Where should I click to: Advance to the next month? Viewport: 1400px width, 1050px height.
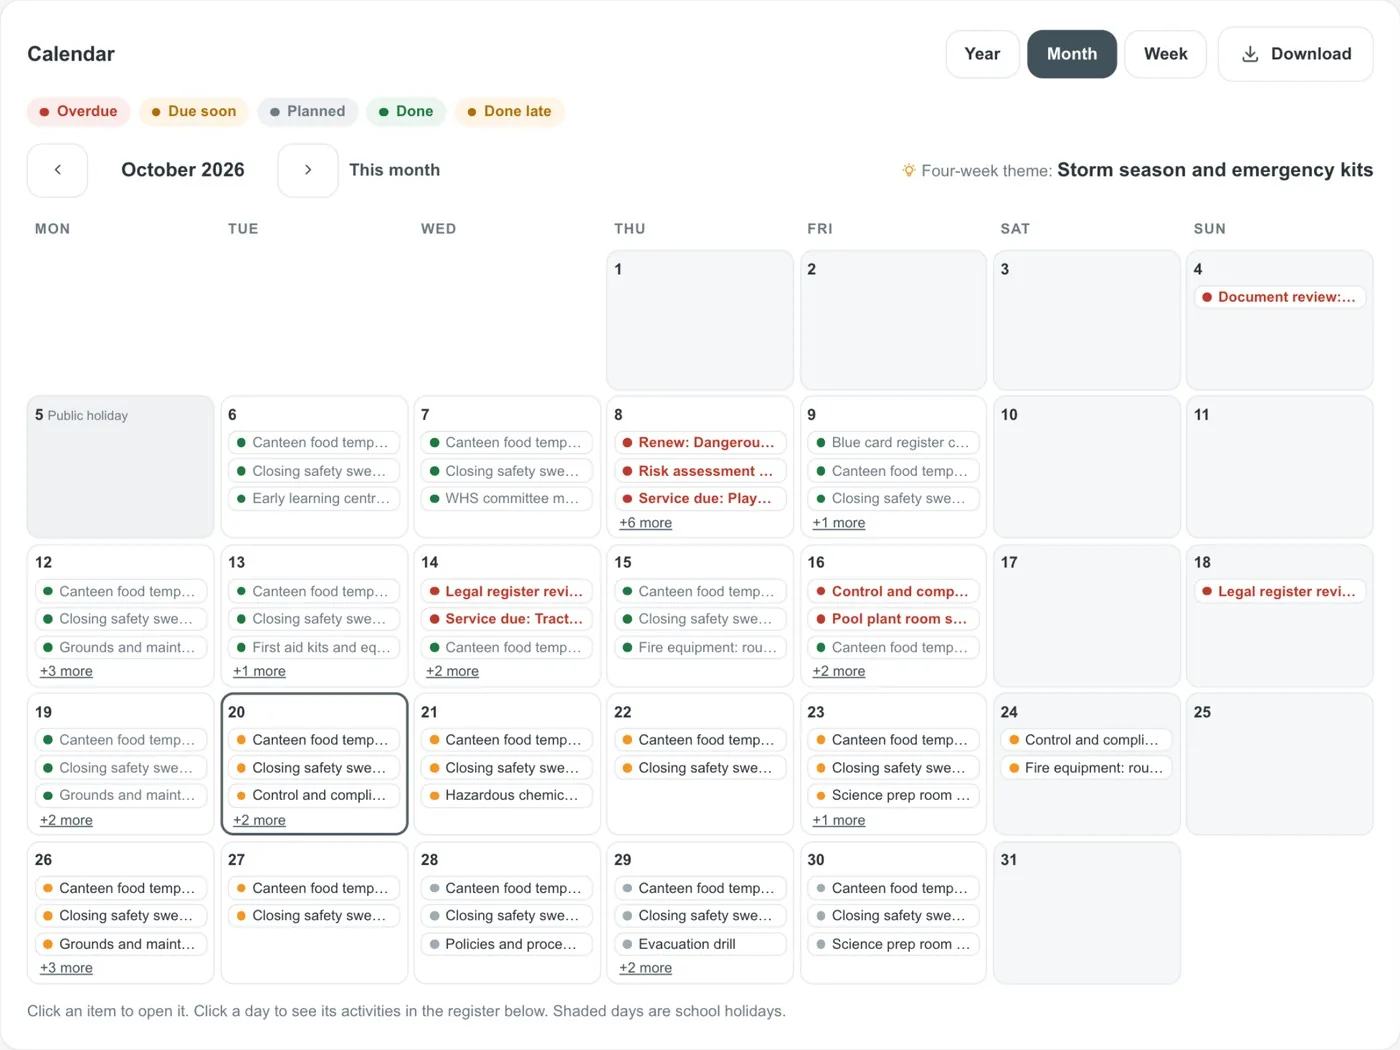(x=307, y=170)
